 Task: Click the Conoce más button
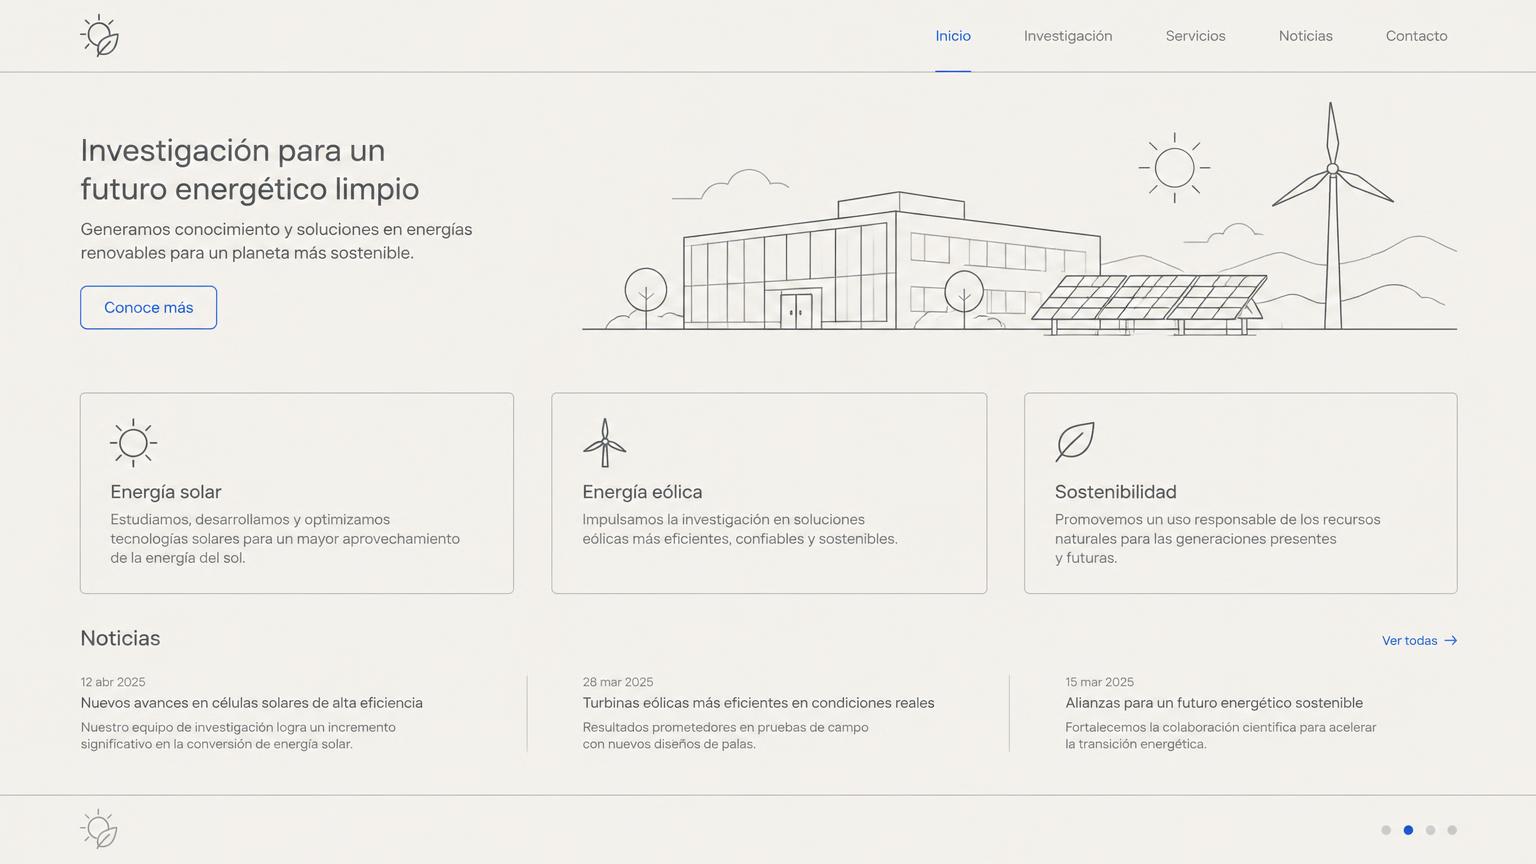148,307
